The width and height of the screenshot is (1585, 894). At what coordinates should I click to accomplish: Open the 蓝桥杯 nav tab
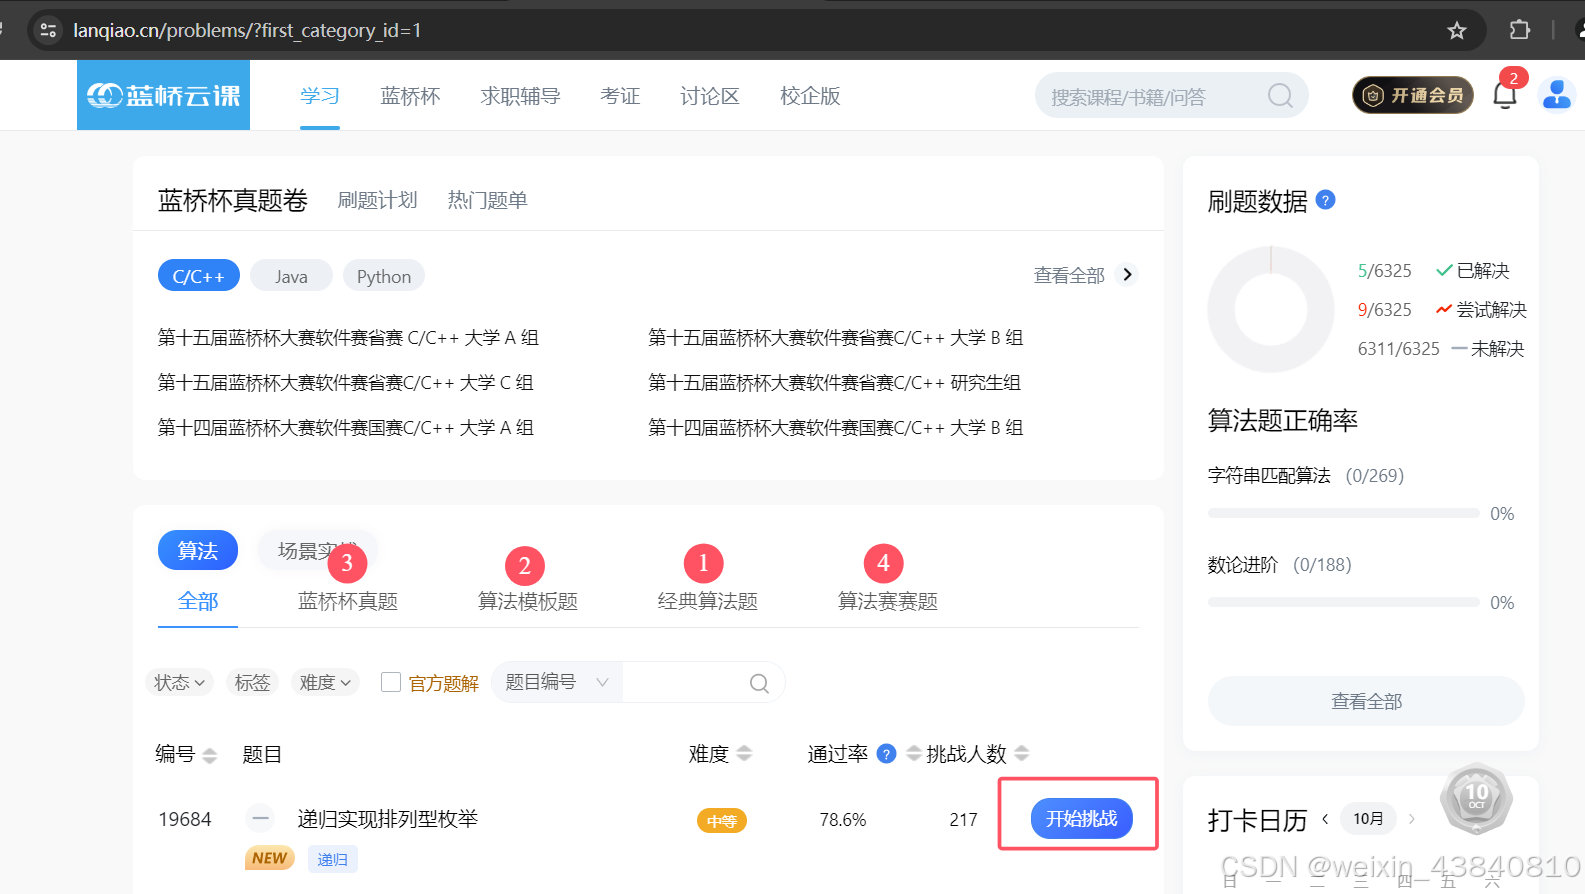410,96
